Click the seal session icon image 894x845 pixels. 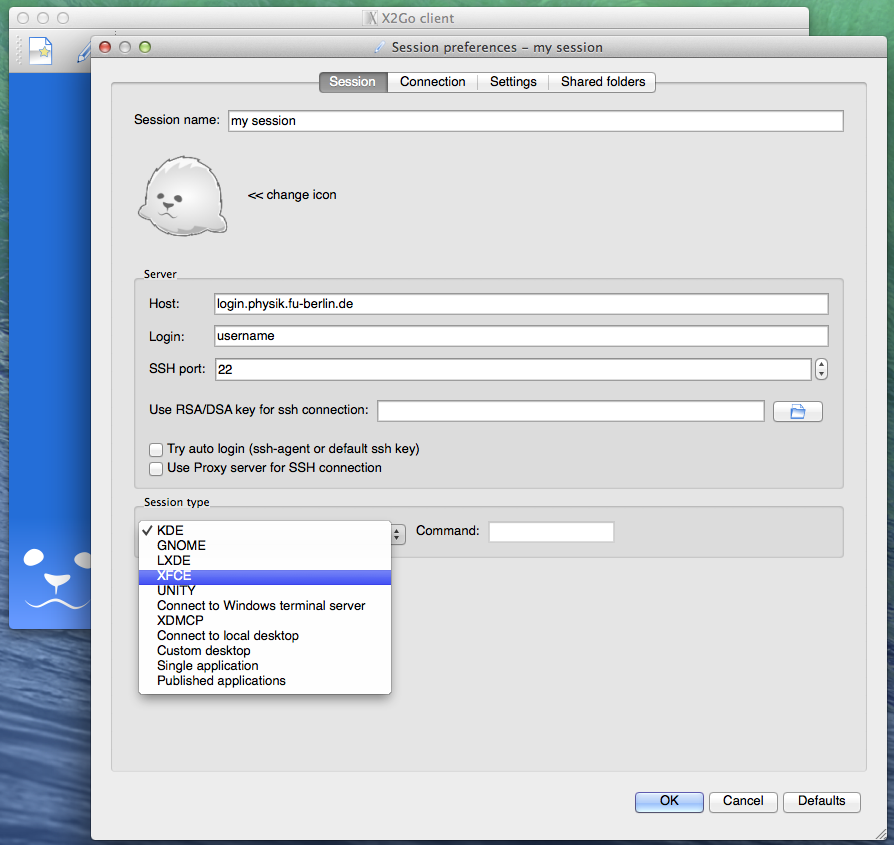[x=182, y=196]
